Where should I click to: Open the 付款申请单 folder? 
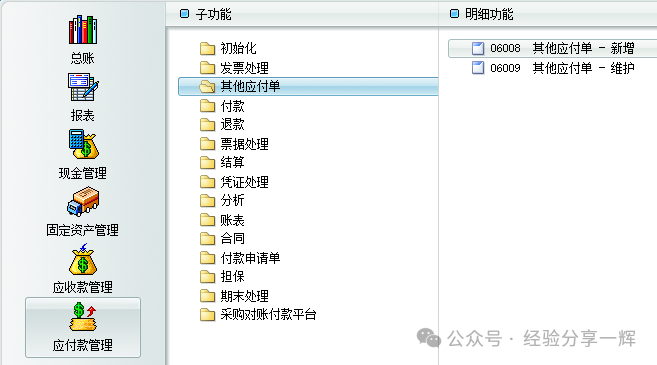(207, 258)
